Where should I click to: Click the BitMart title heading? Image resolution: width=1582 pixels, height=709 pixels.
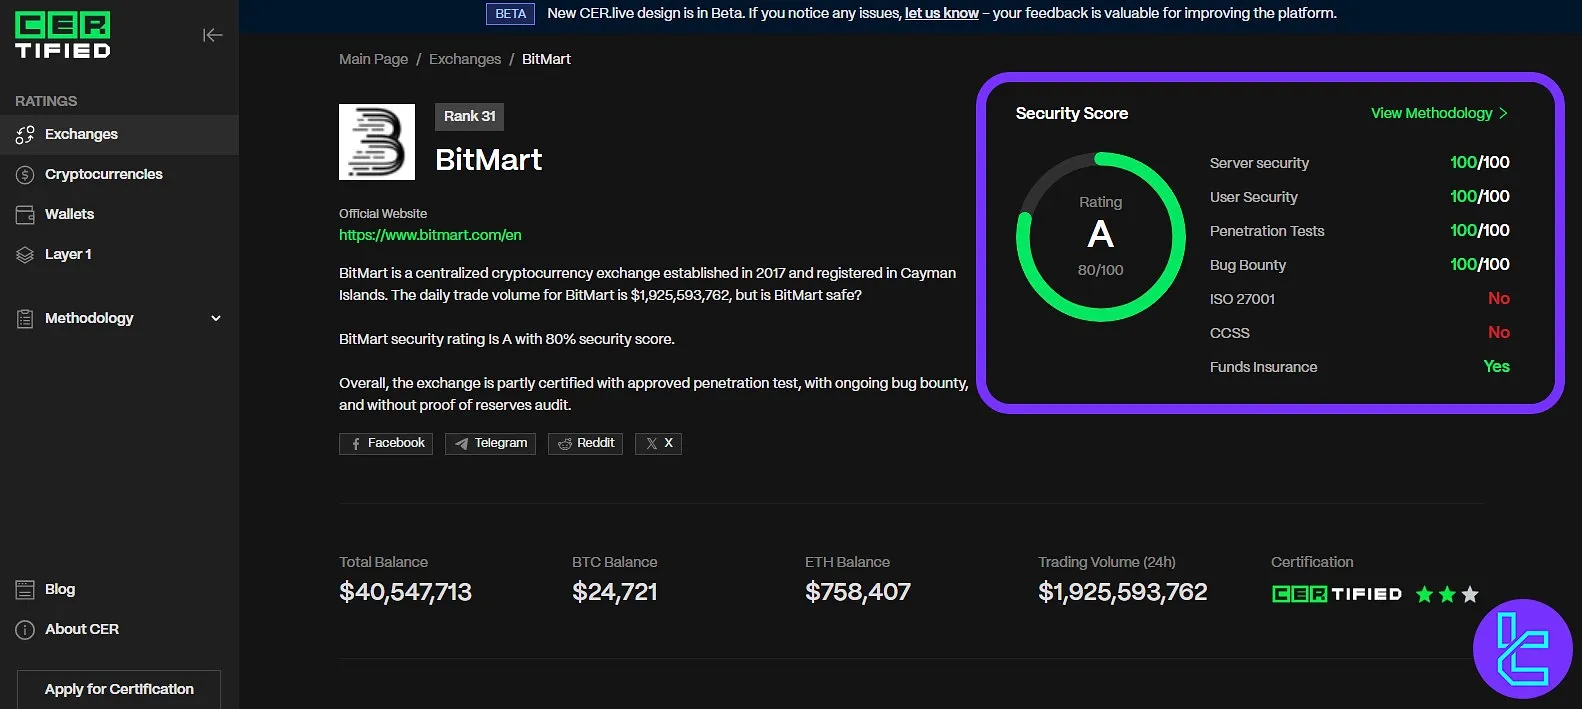(x=489, y=160)
